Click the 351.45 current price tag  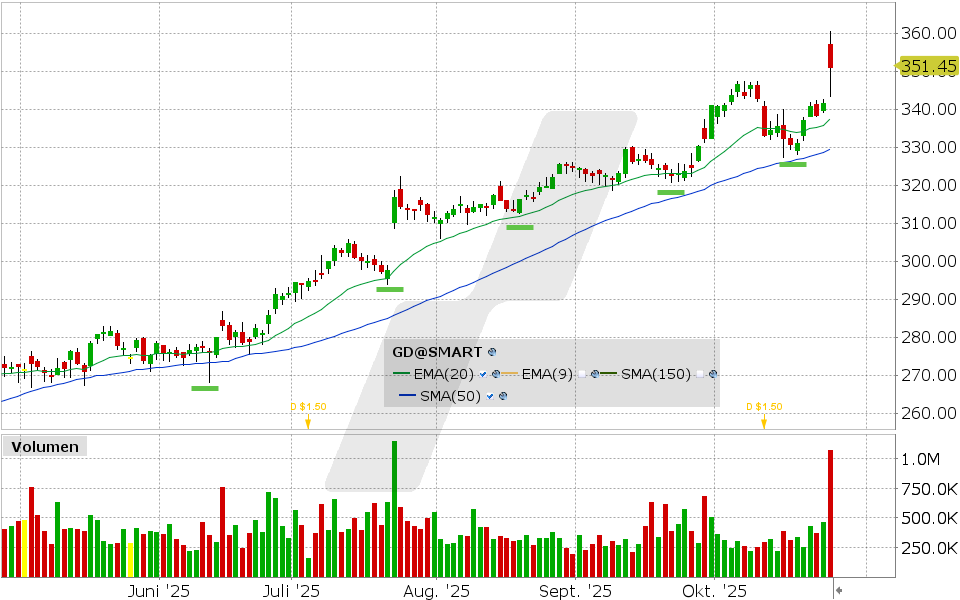tap(925, 67)
